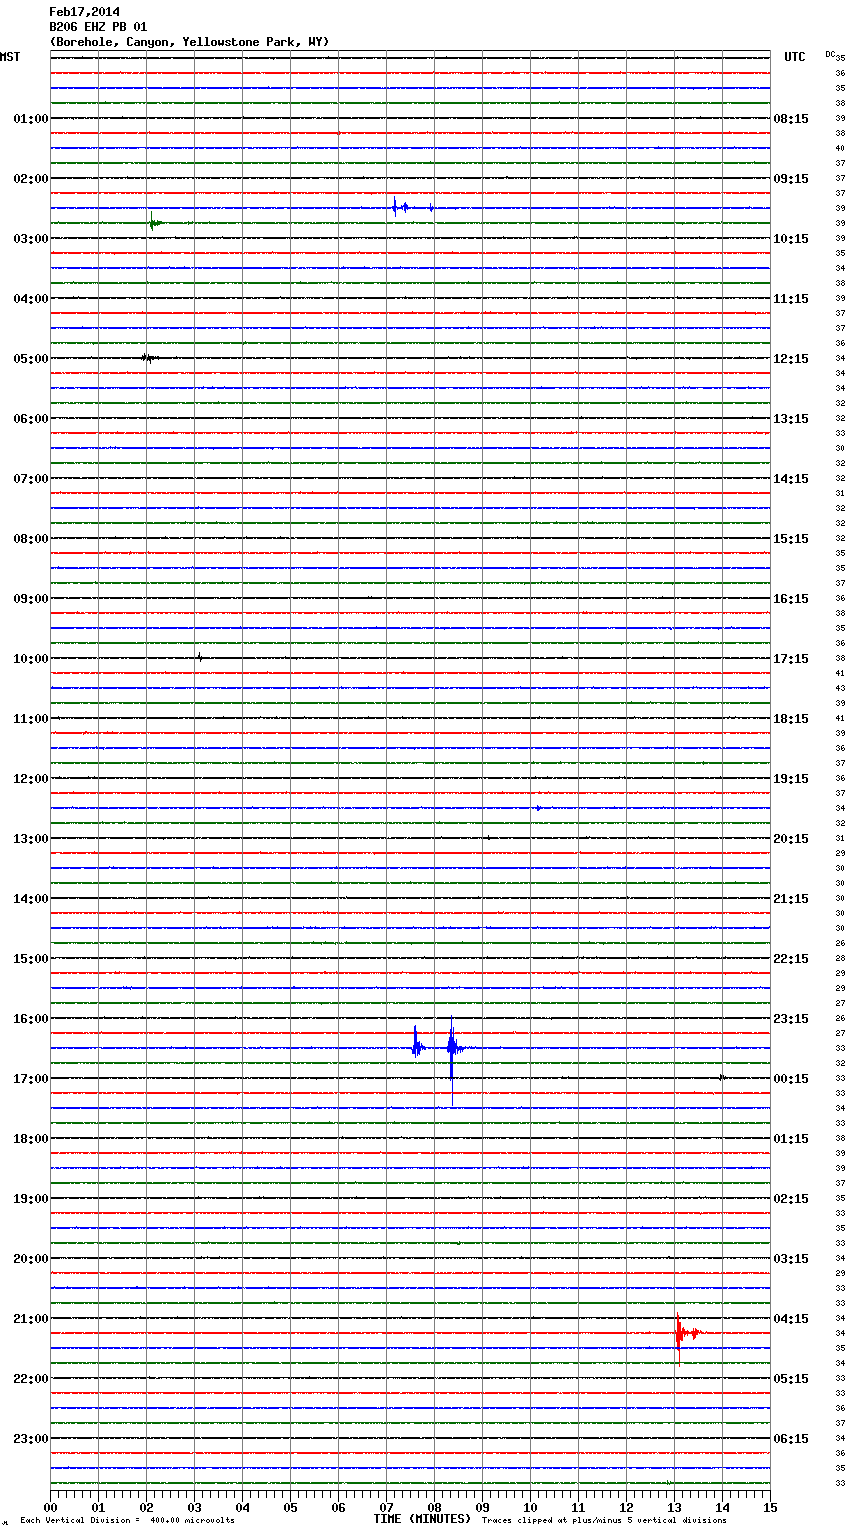Select the B206 EHZ PB 01 station label
The height and width of the screenshot is (1534, 850).
98,27
